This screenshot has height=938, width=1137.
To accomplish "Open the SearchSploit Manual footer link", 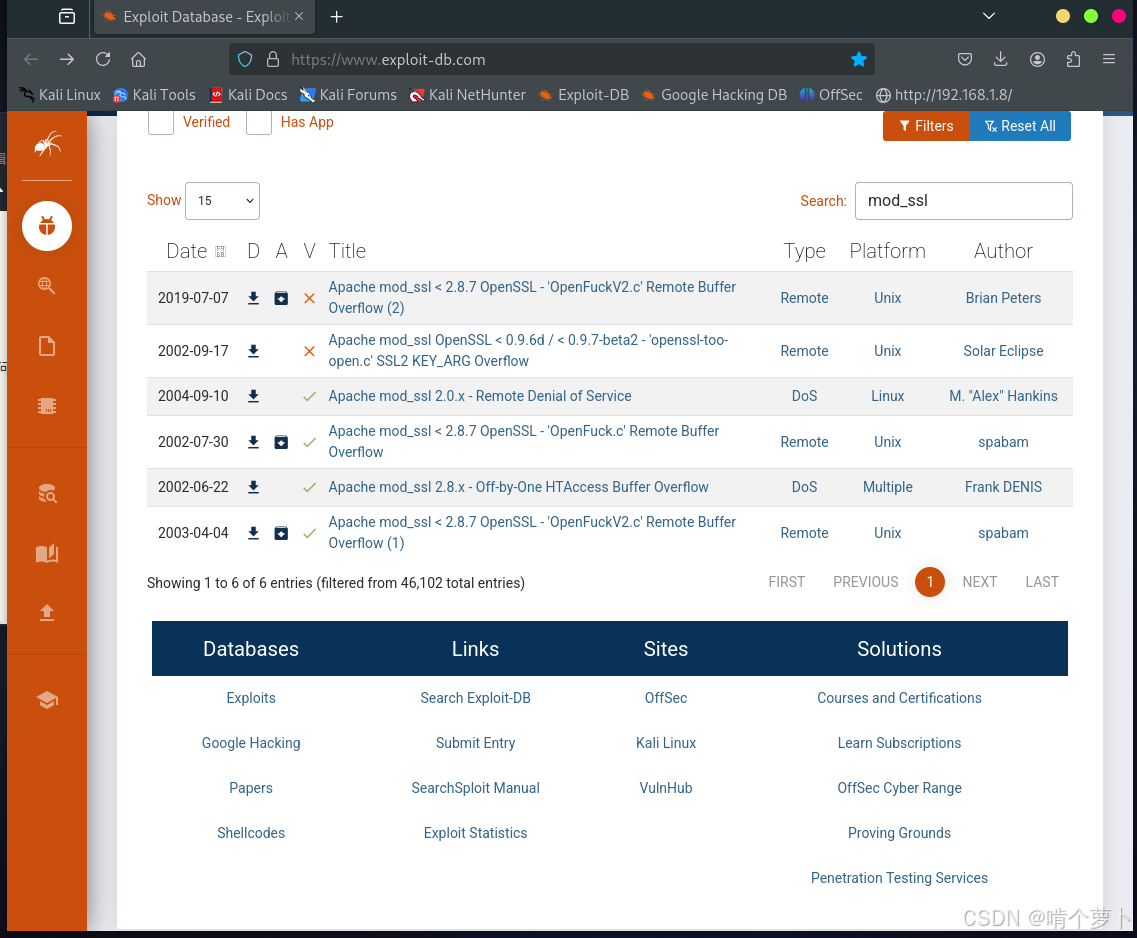I will [476, 788].
